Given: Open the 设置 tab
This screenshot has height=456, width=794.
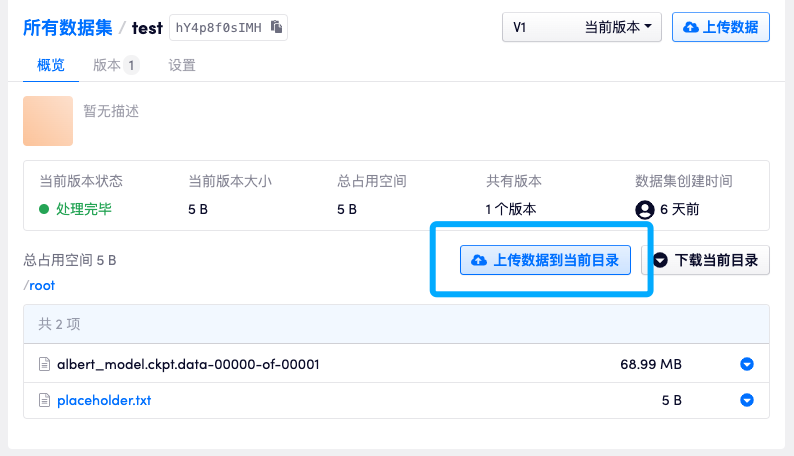Looking at the screenshot, I should point(182,65).
